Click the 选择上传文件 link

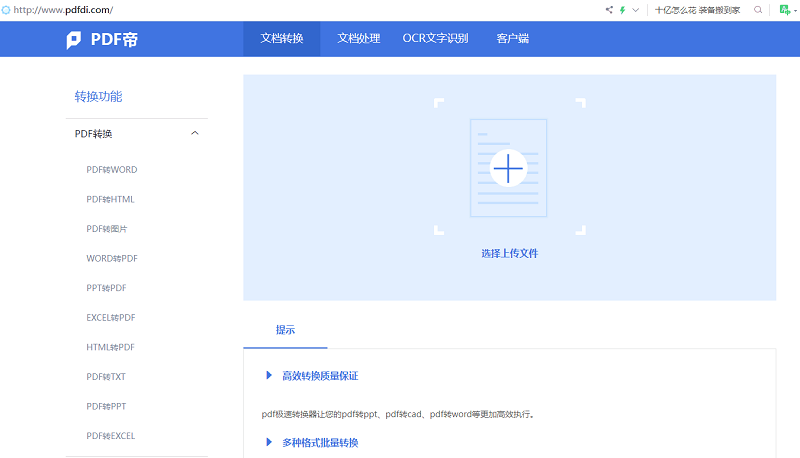click(x=509, y=253)
